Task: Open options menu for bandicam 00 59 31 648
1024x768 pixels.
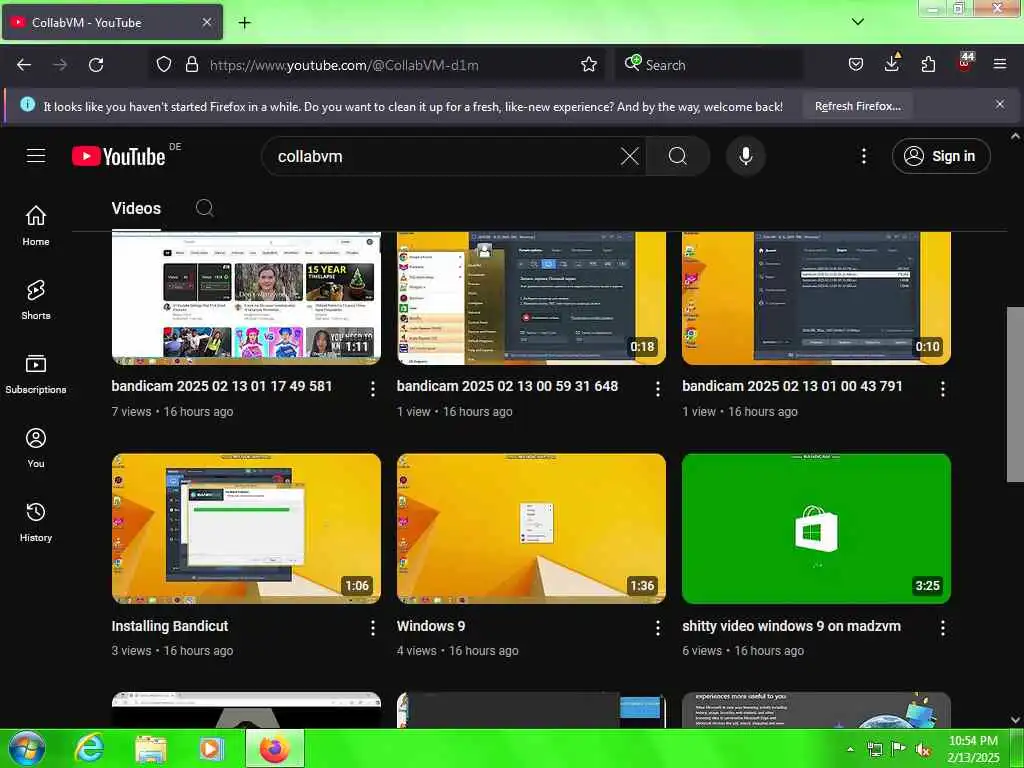Action: click(x=657, y=389)
